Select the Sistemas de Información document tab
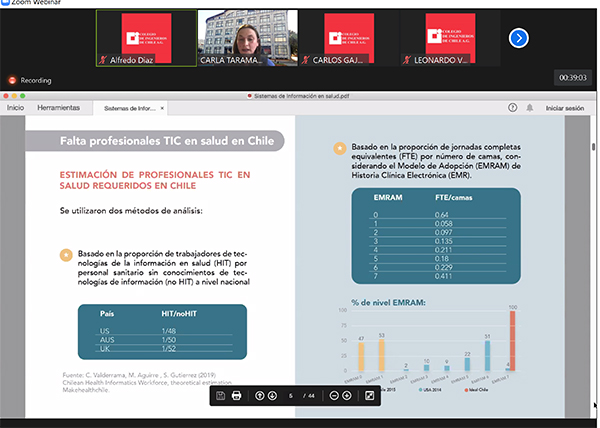The image size is (600, 428). point(130,107)
